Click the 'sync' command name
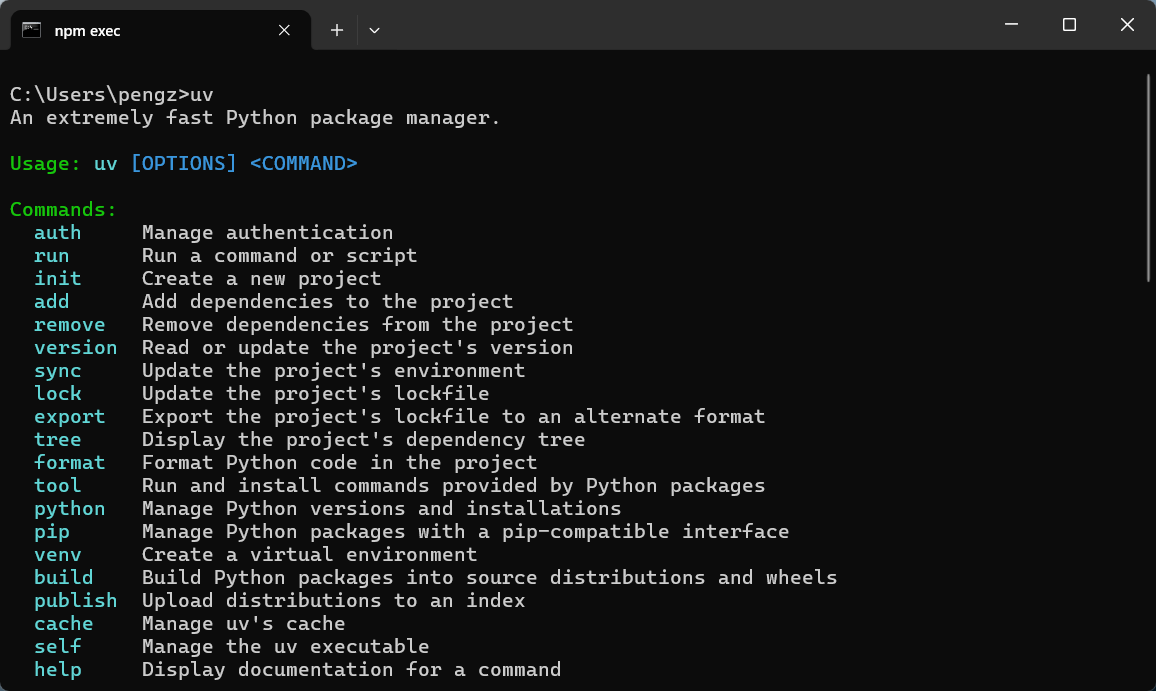 (58, 371)
